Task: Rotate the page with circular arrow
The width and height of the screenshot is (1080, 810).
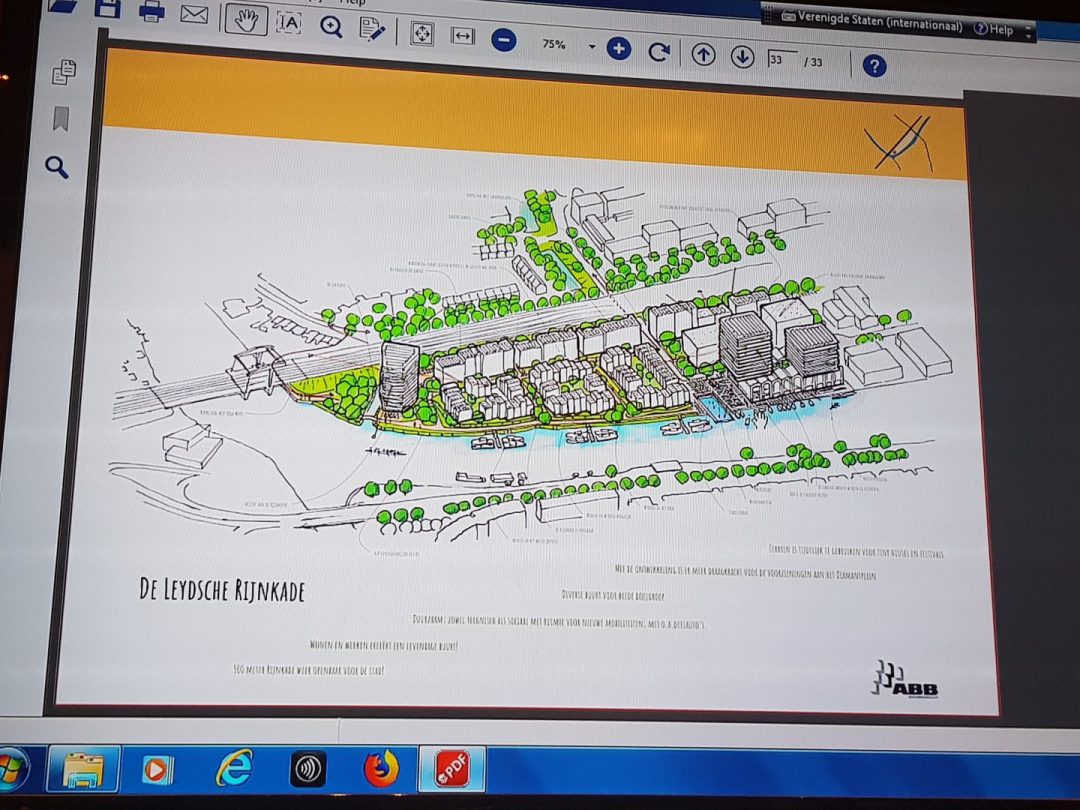Action: click(658, 52)
